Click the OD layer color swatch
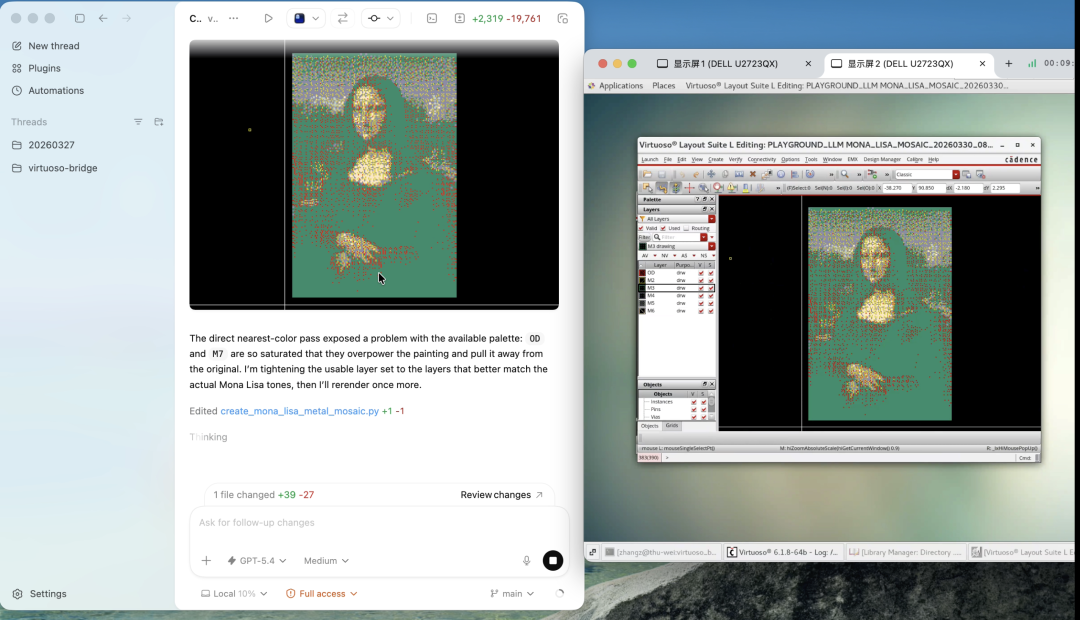 [x=643, y=273]
